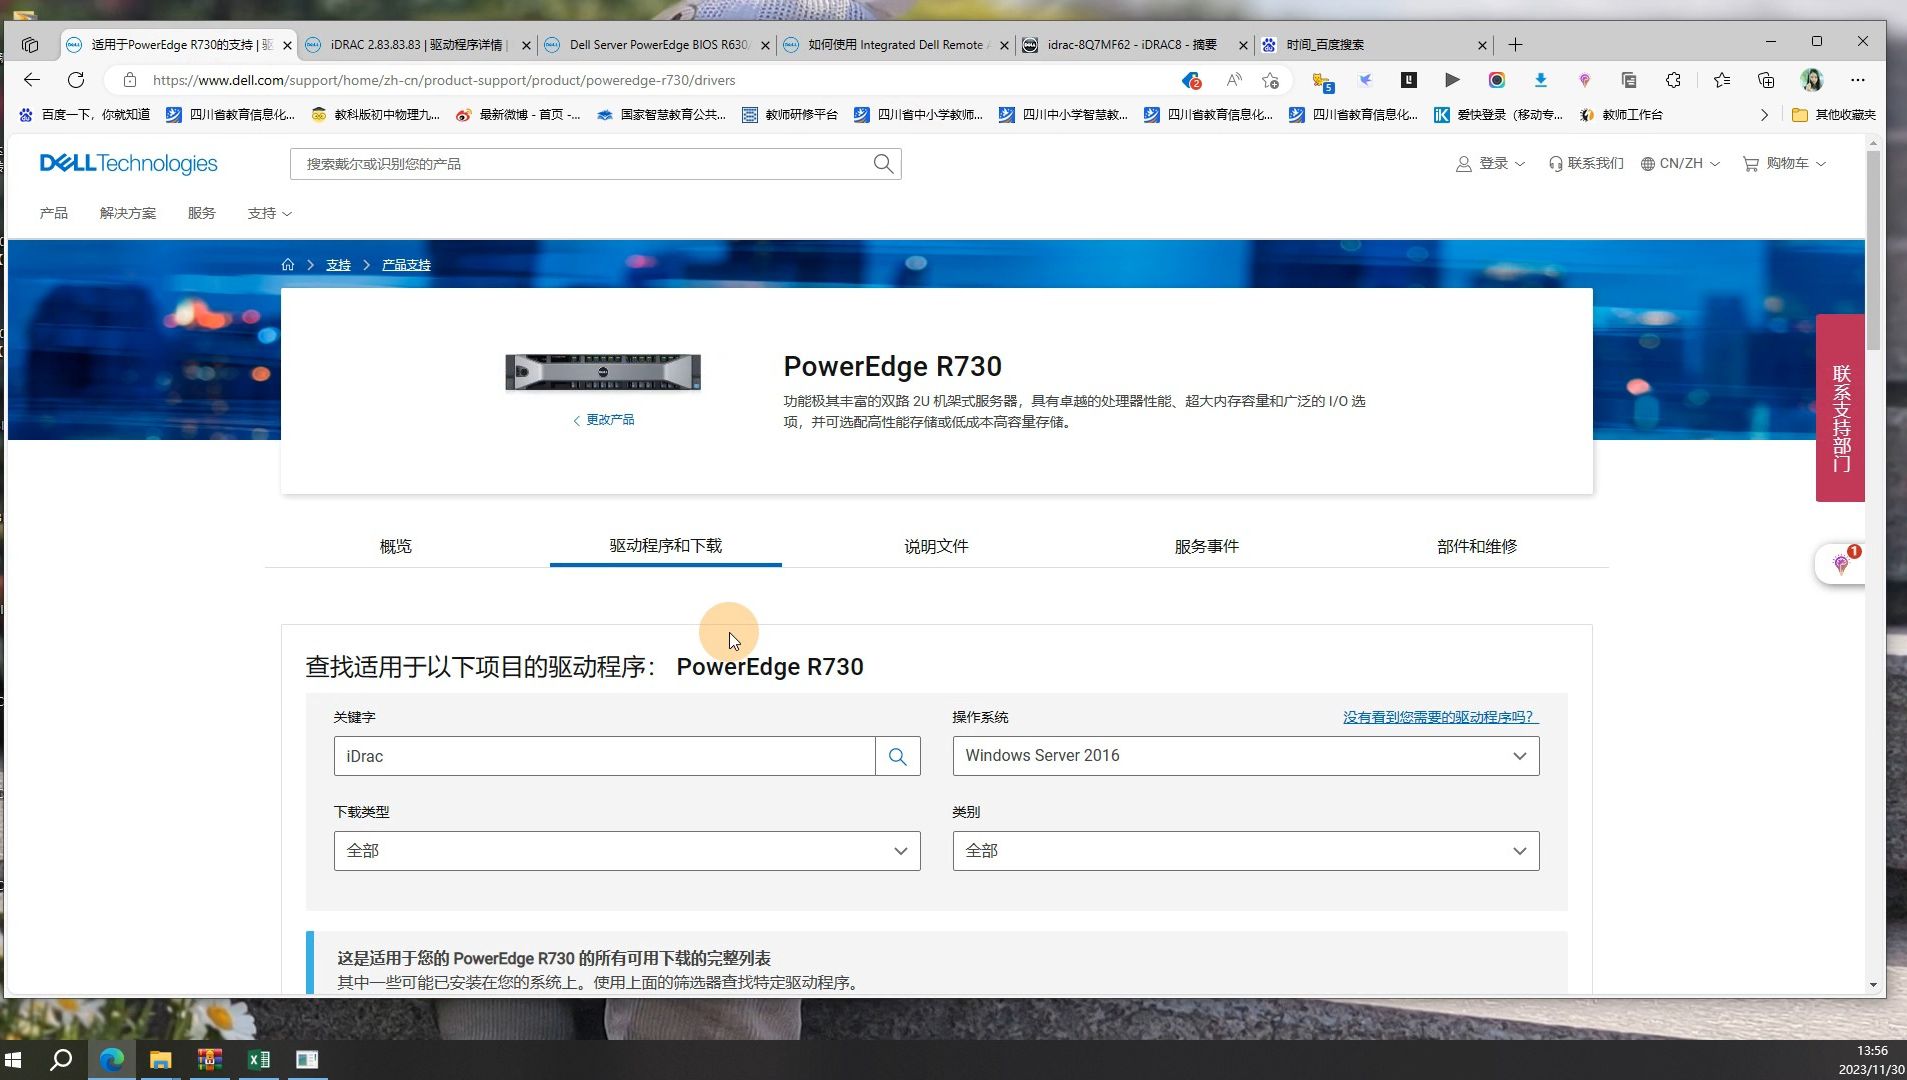Click the 支持 breadcrumb link
This screenshot has height=1080, width=1907.
[x=338, y=265]
